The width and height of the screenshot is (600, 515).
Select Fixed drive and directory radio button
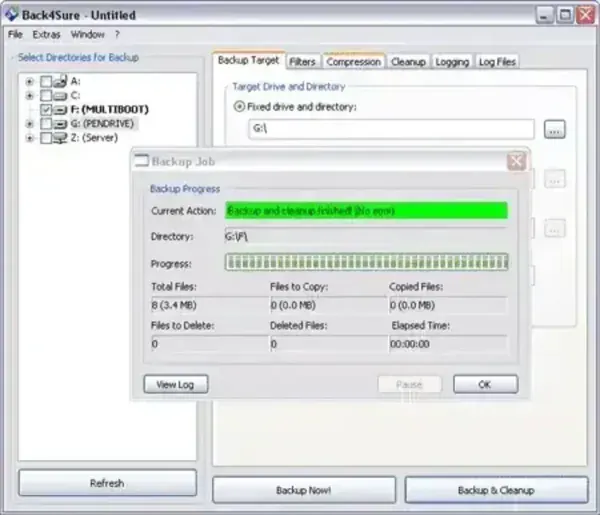click(239, 106)
